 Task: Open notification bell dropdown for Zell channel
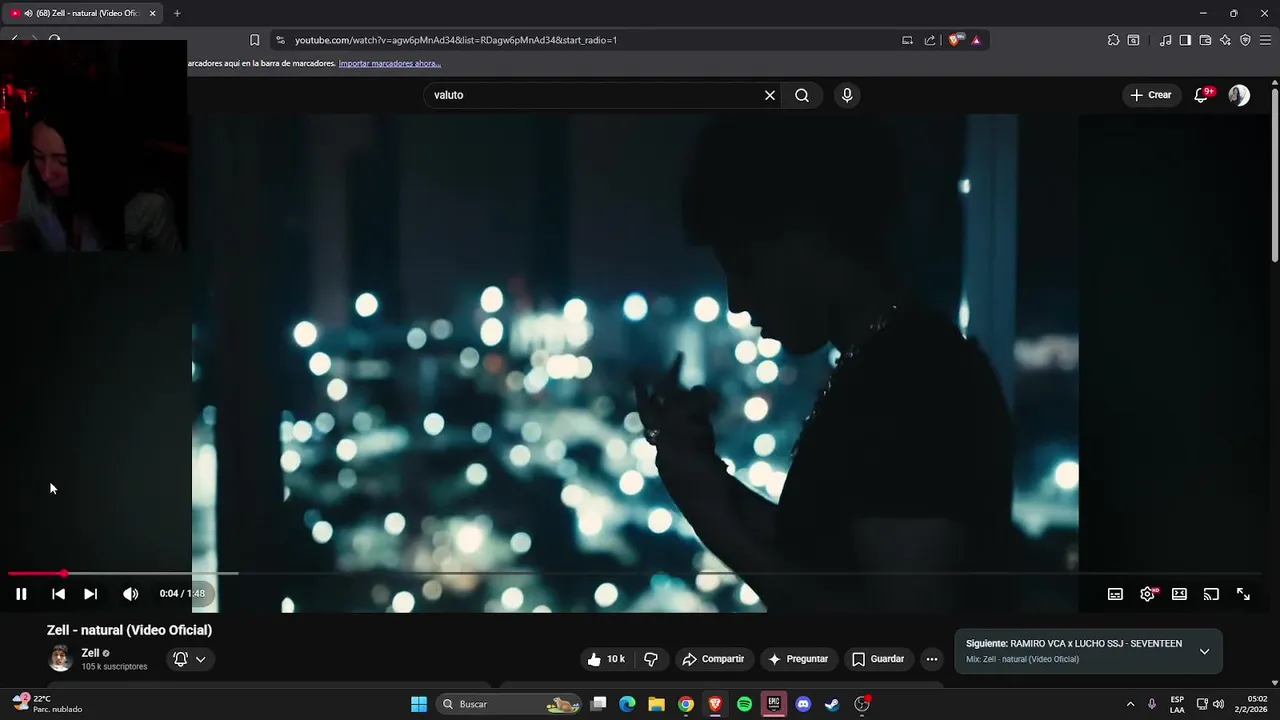click(189, 659)
